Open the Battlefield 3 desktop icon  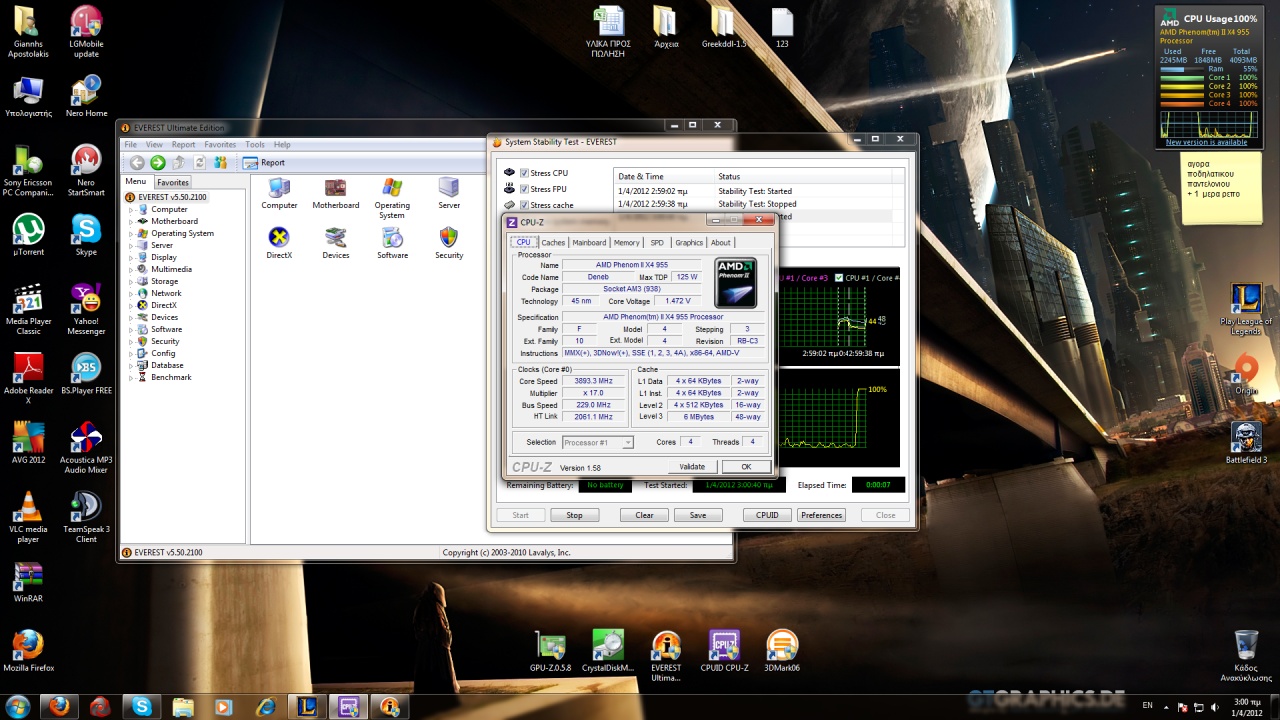click(x=1246, y=443)
